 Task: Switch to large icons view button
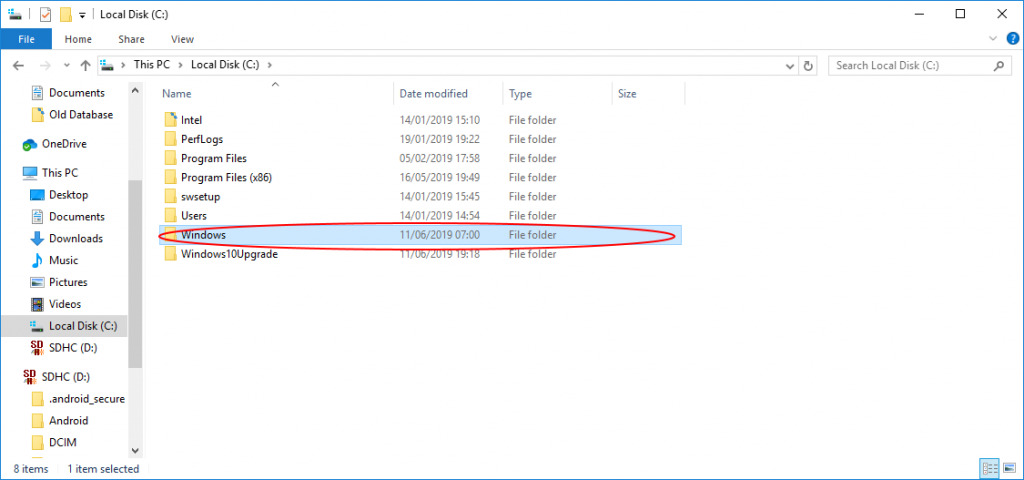point(1010,468)
